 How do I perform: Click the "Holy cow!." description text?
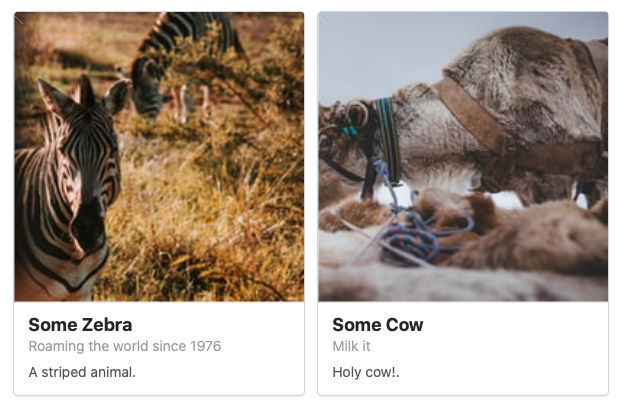click(x=366, y=372)
